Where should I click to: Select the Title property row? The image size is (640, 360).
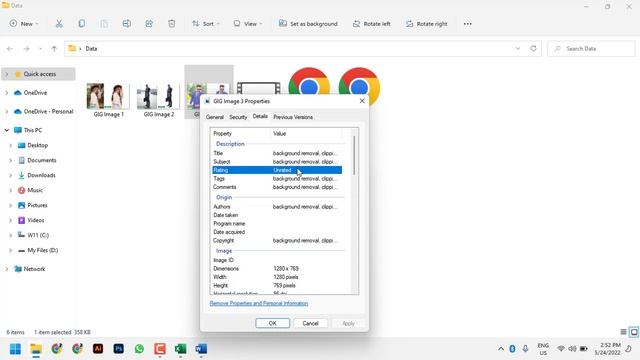[277, 153]
